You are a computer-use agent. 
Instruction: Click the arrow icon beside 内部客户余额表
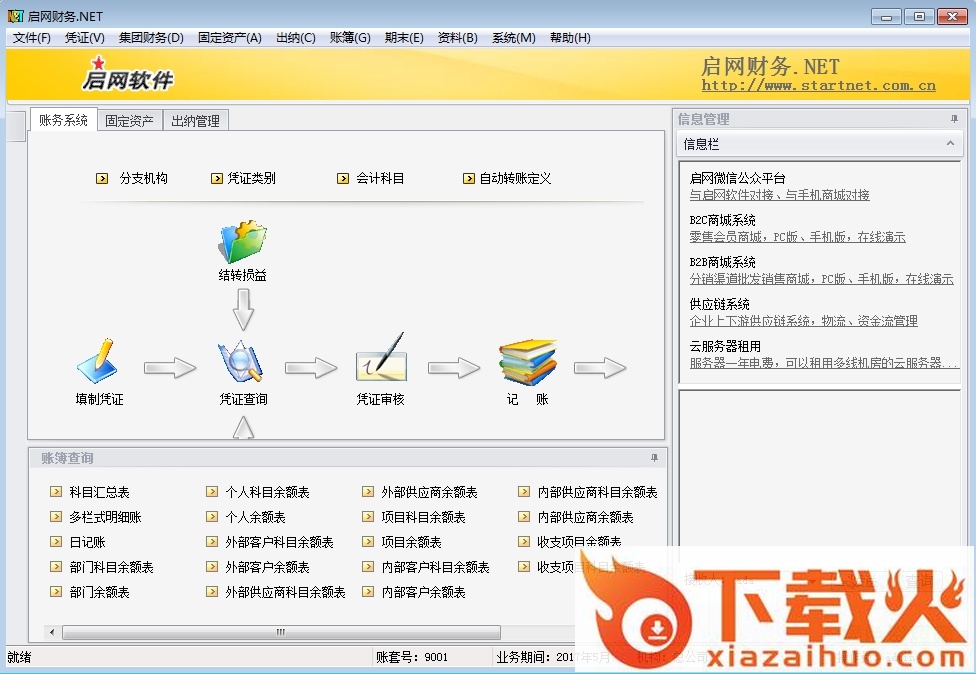368,591
